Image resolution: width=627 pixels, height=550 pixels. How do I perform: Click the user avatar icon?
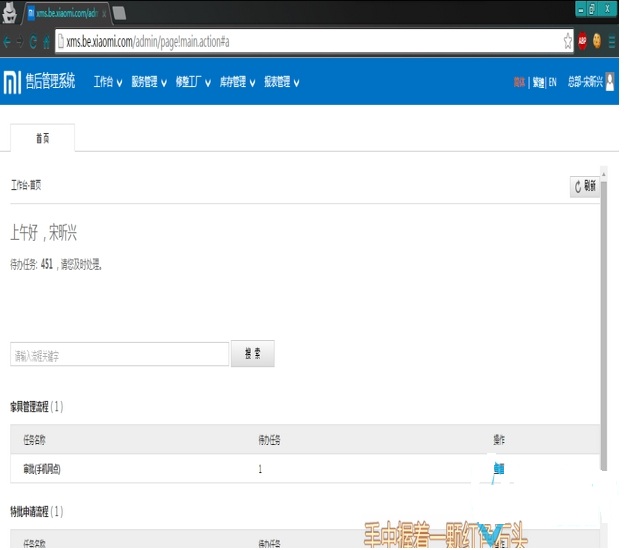click(610, 82)
